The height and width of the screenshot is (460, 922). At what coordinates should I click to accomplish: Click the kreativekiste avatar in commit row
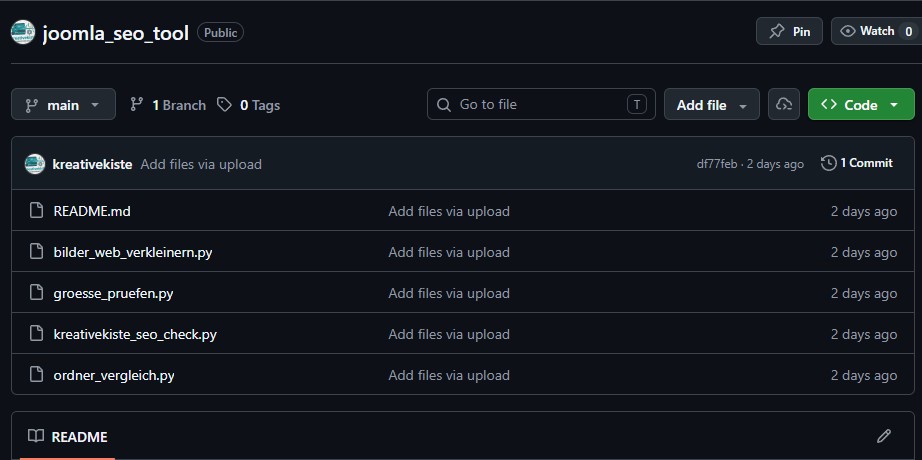pyautogui.click(x=35, y=164)
